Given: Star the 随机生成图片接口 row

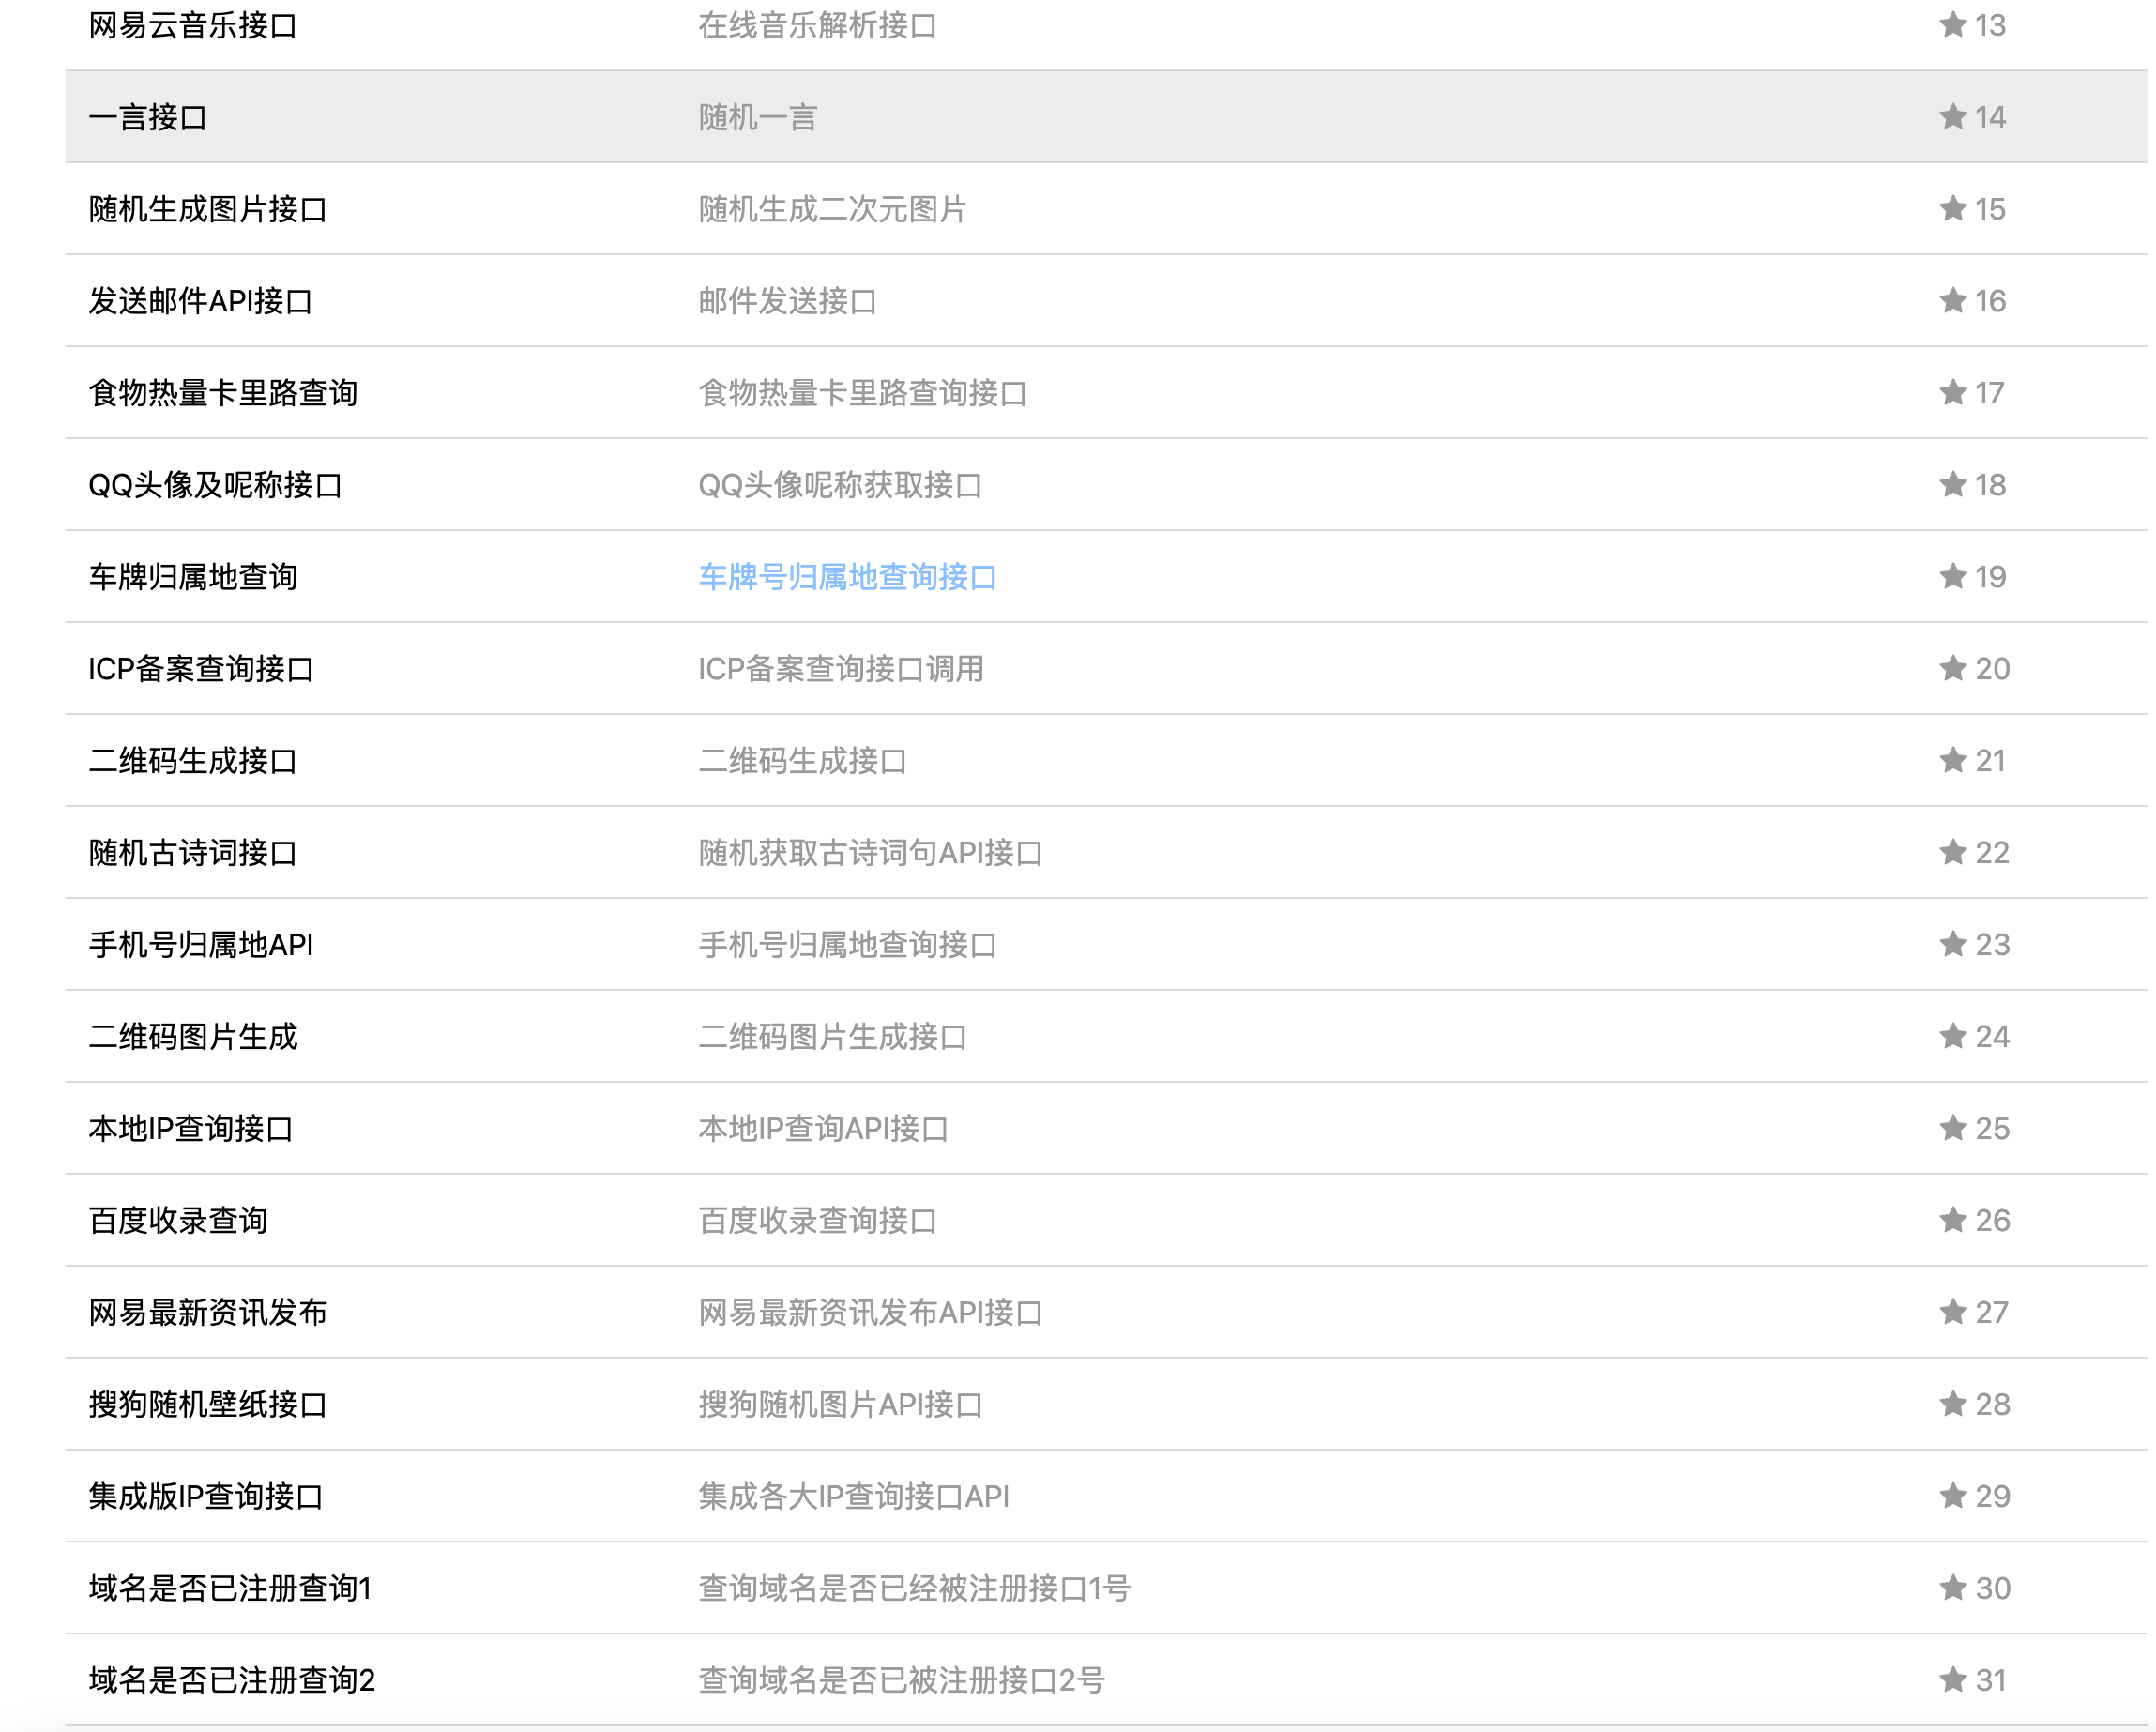Looking at the screenshot, I should pos(1952,208).
